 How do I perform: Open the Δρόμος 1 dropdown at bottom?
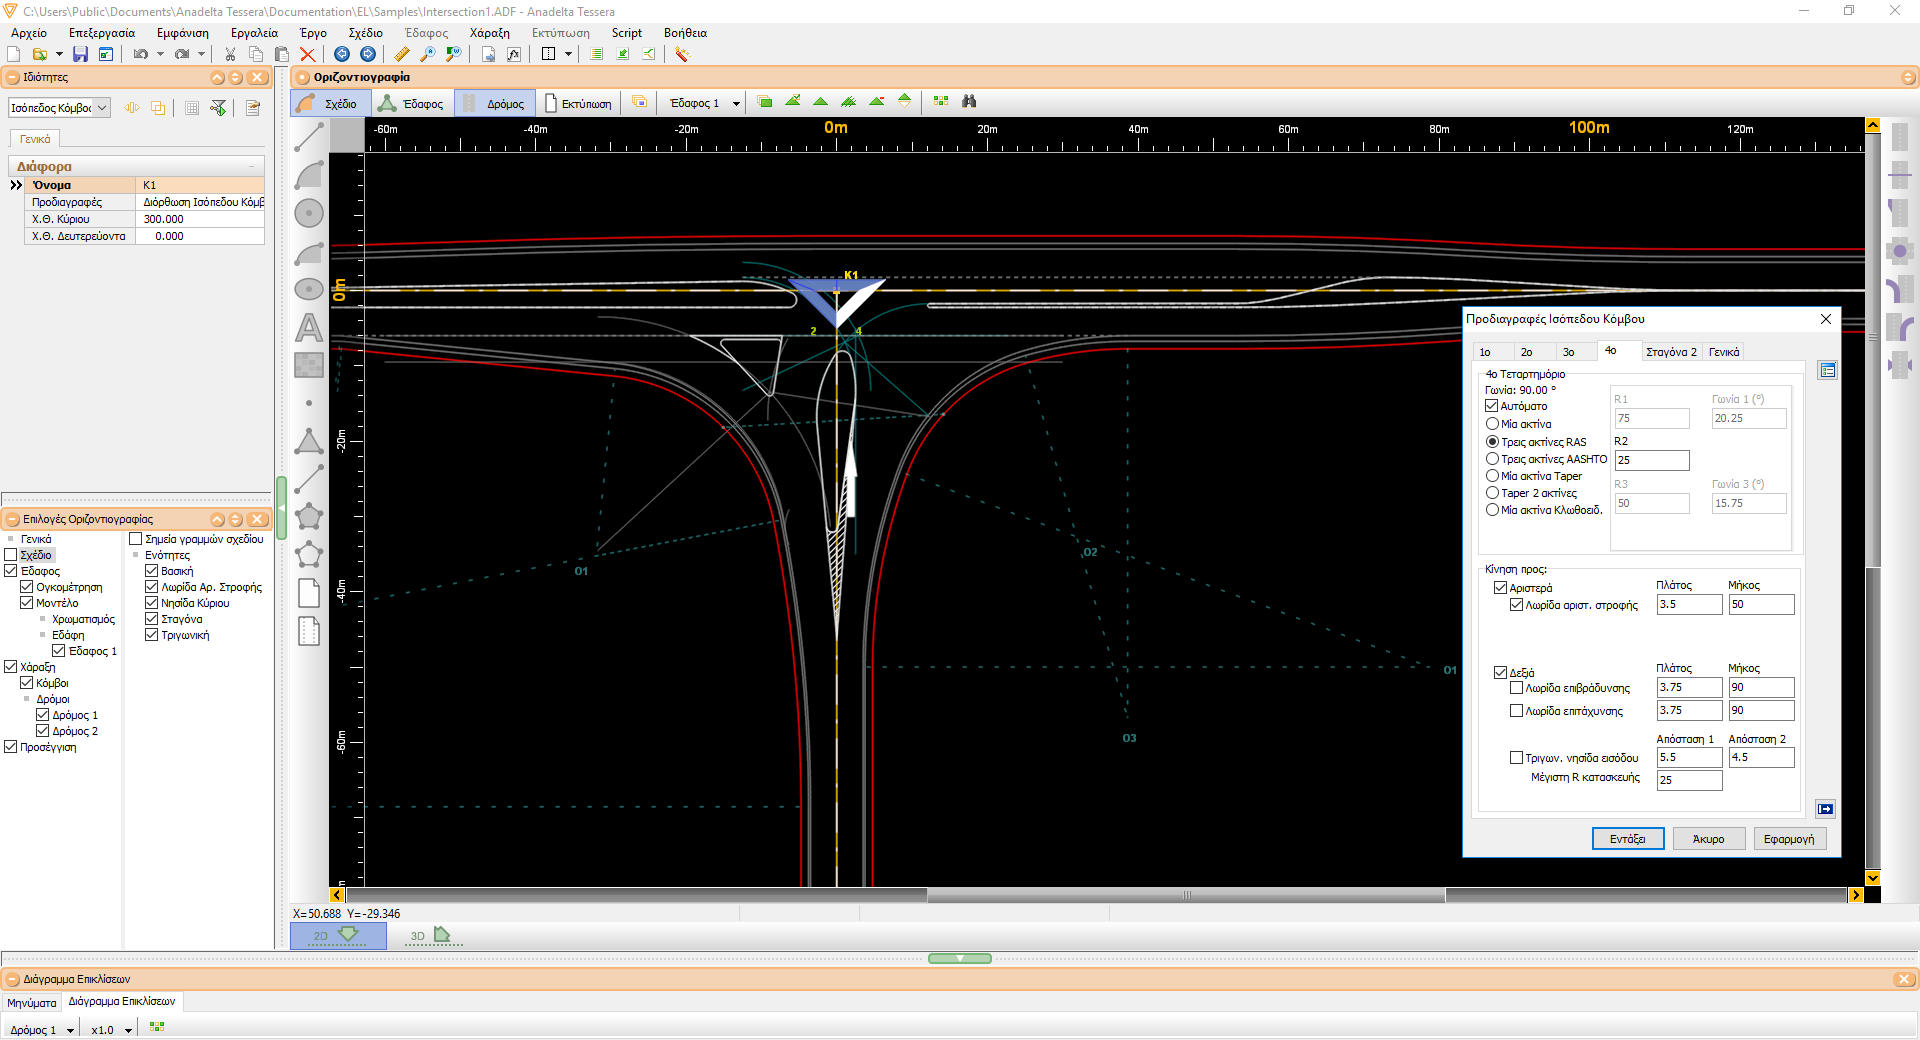point(70,1030)
